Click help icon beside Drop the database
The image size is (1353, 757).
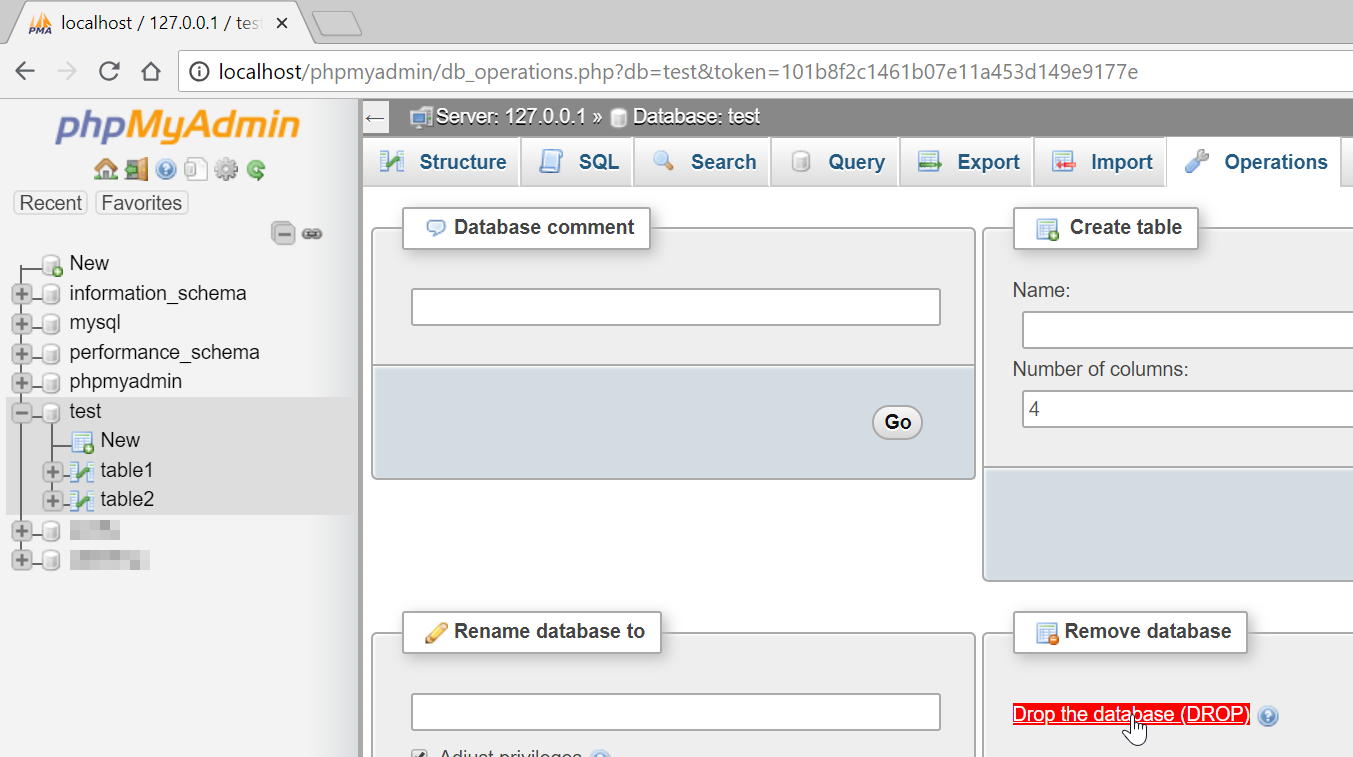1268,716
